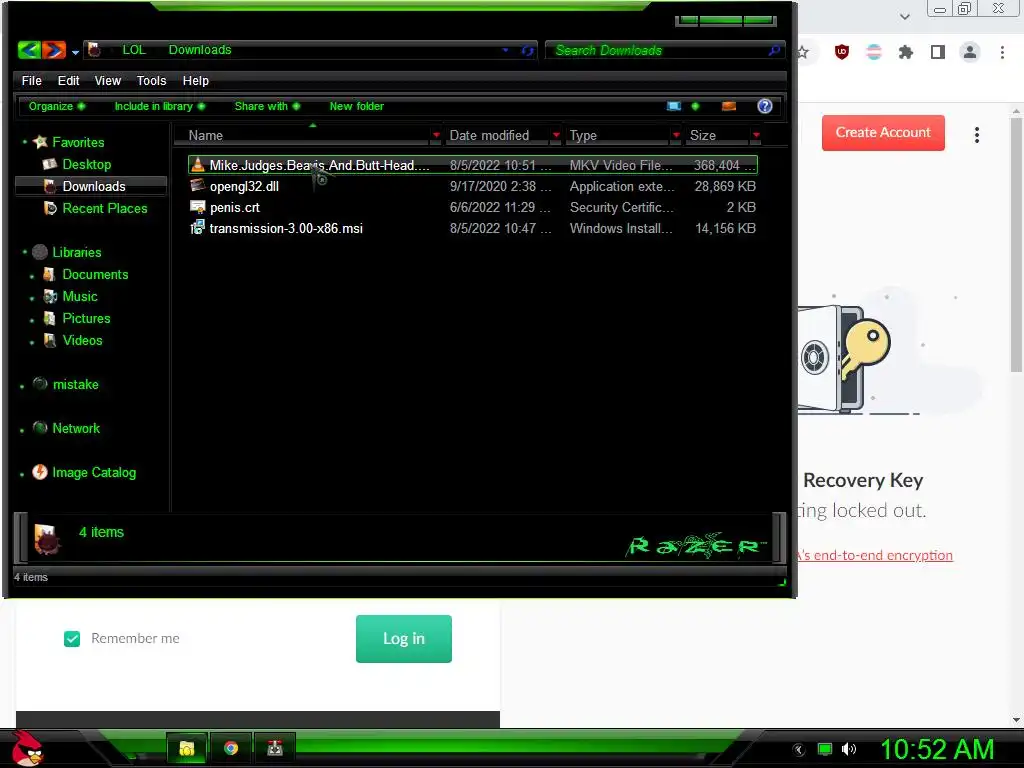The height and width of the screenshot is (768, 1024).
Task: Open the Chrome extensions puzzle icon
Action: coord(905,52)
